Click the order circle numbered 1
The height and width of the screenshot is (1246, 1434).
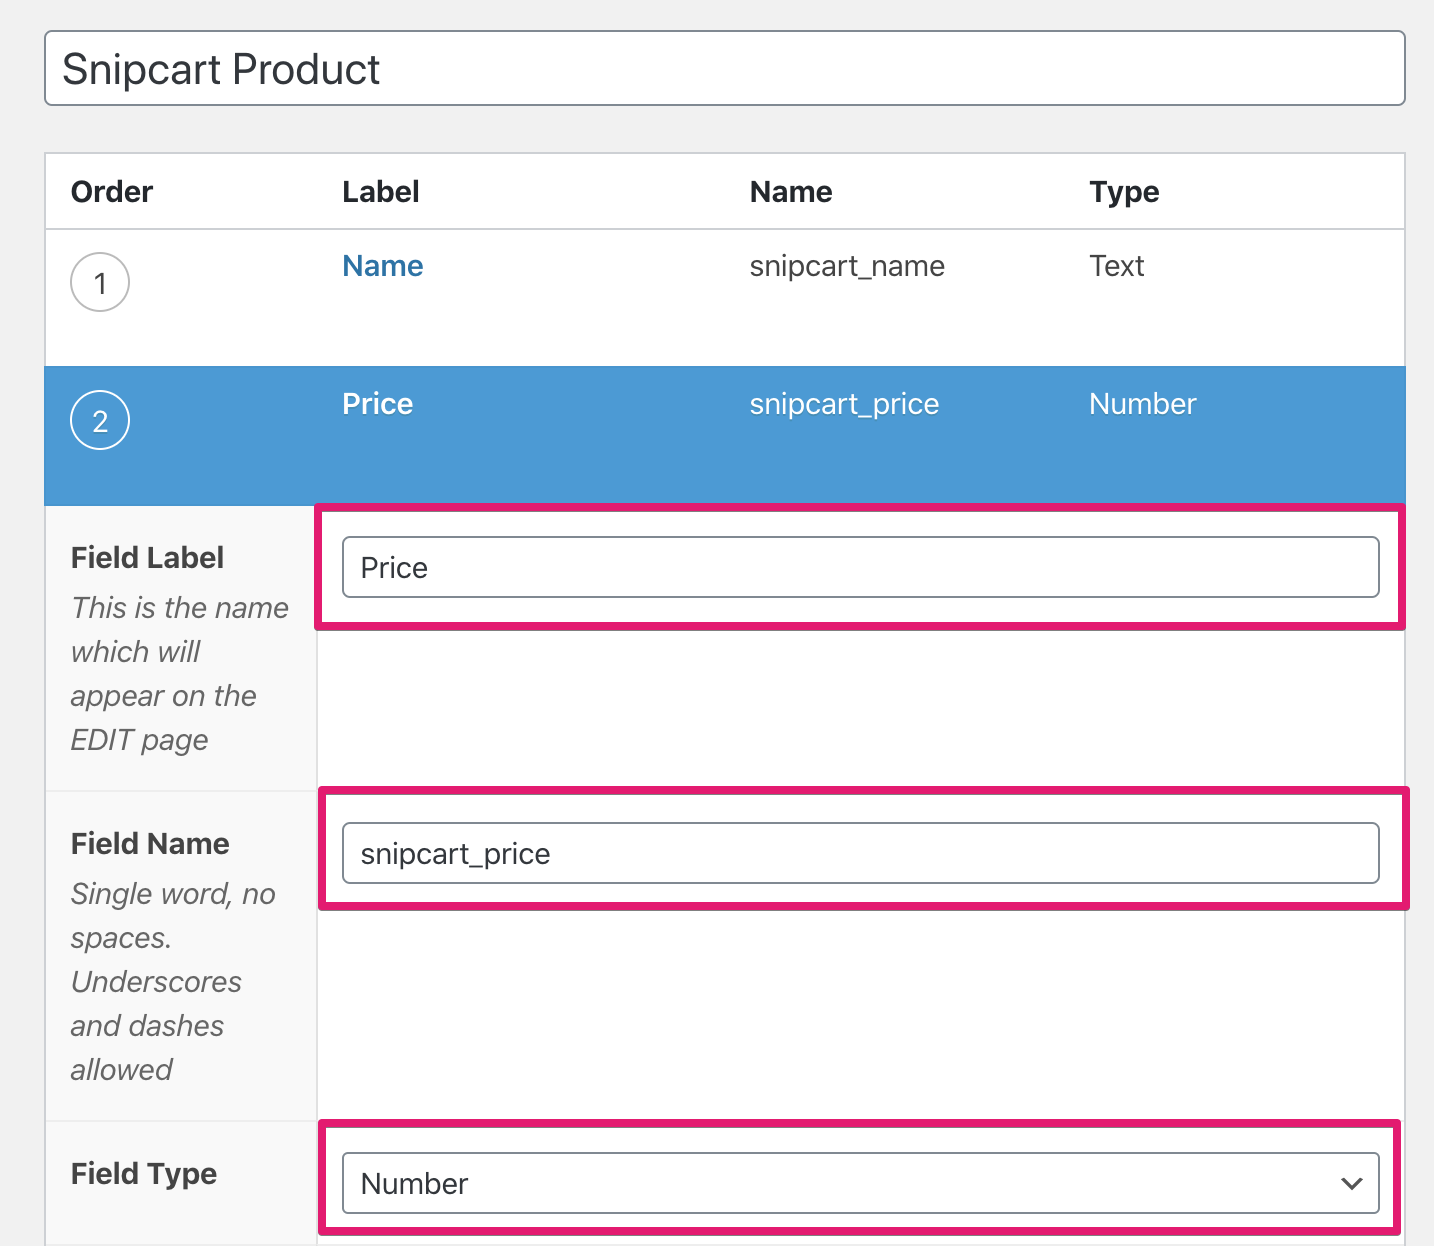(x=100, y=283)
